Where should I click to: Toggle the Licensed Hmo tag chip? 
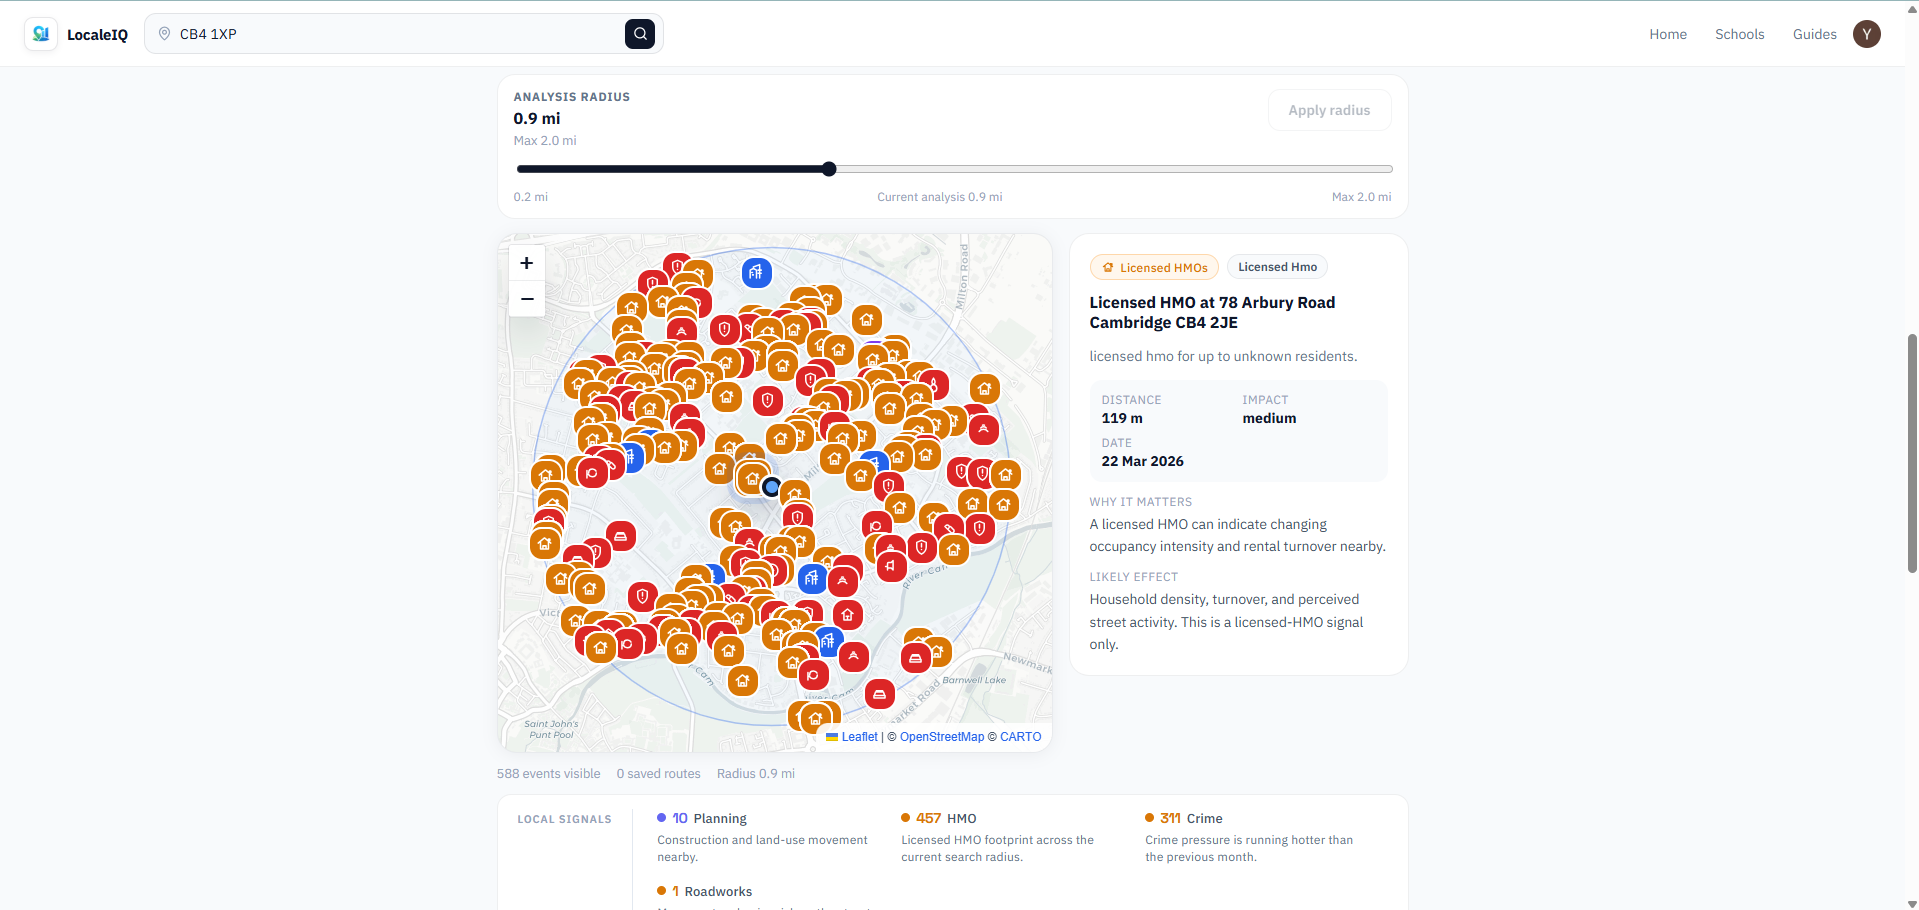(x=1277, y=266)
